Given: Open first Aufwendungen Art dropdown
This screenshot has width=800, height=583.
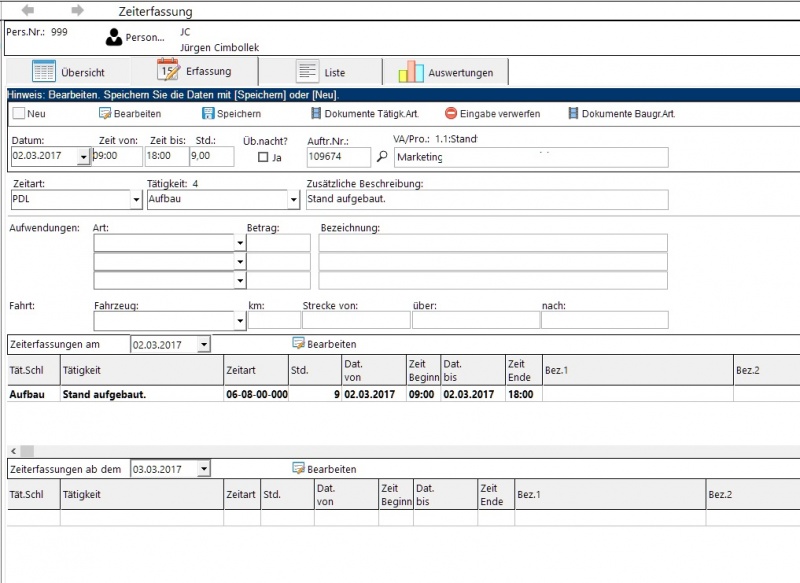Looking at the screenshot, I should (240, 243).
